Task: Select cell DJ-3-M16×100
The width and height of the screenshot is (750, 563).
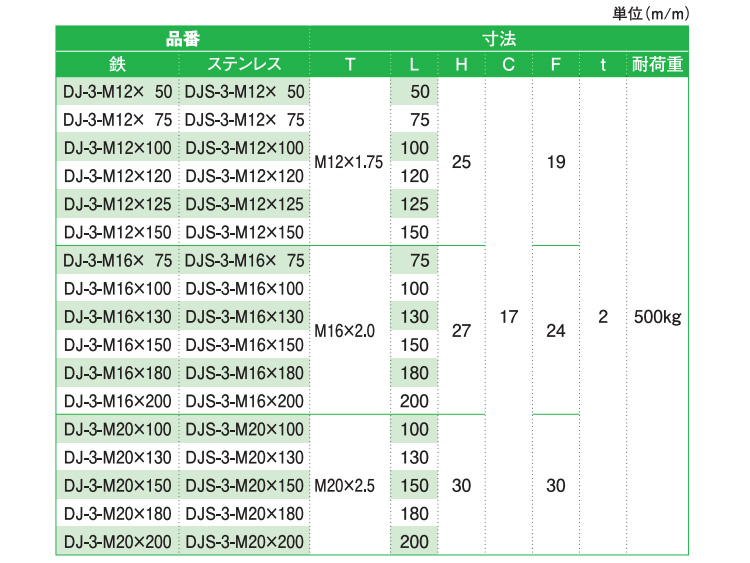Action: pos(117,288)
